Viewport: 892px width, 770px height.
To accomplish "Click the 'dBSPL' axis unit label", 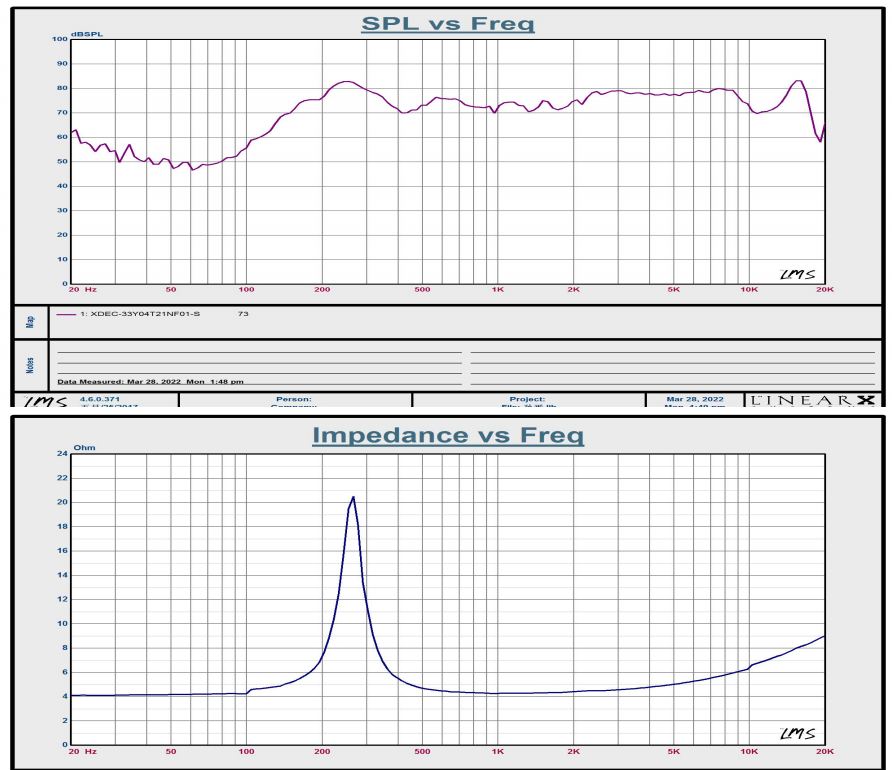I will [x=87, y=34].
